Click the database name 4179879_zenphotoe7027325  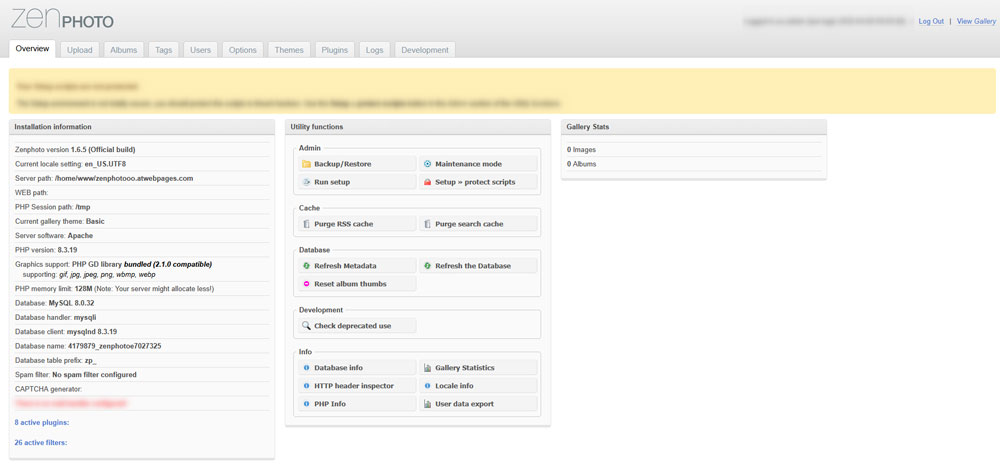pyautogui.click(x=115, y=346)
